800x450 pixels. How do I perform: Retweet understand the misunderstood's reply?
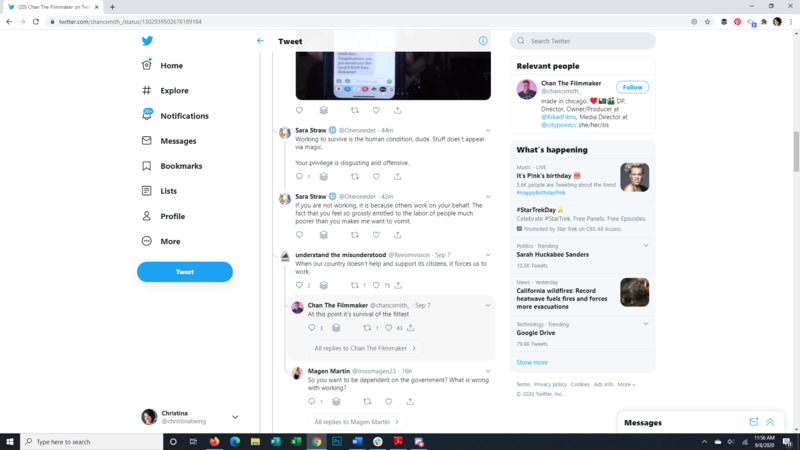click(354, 285)
